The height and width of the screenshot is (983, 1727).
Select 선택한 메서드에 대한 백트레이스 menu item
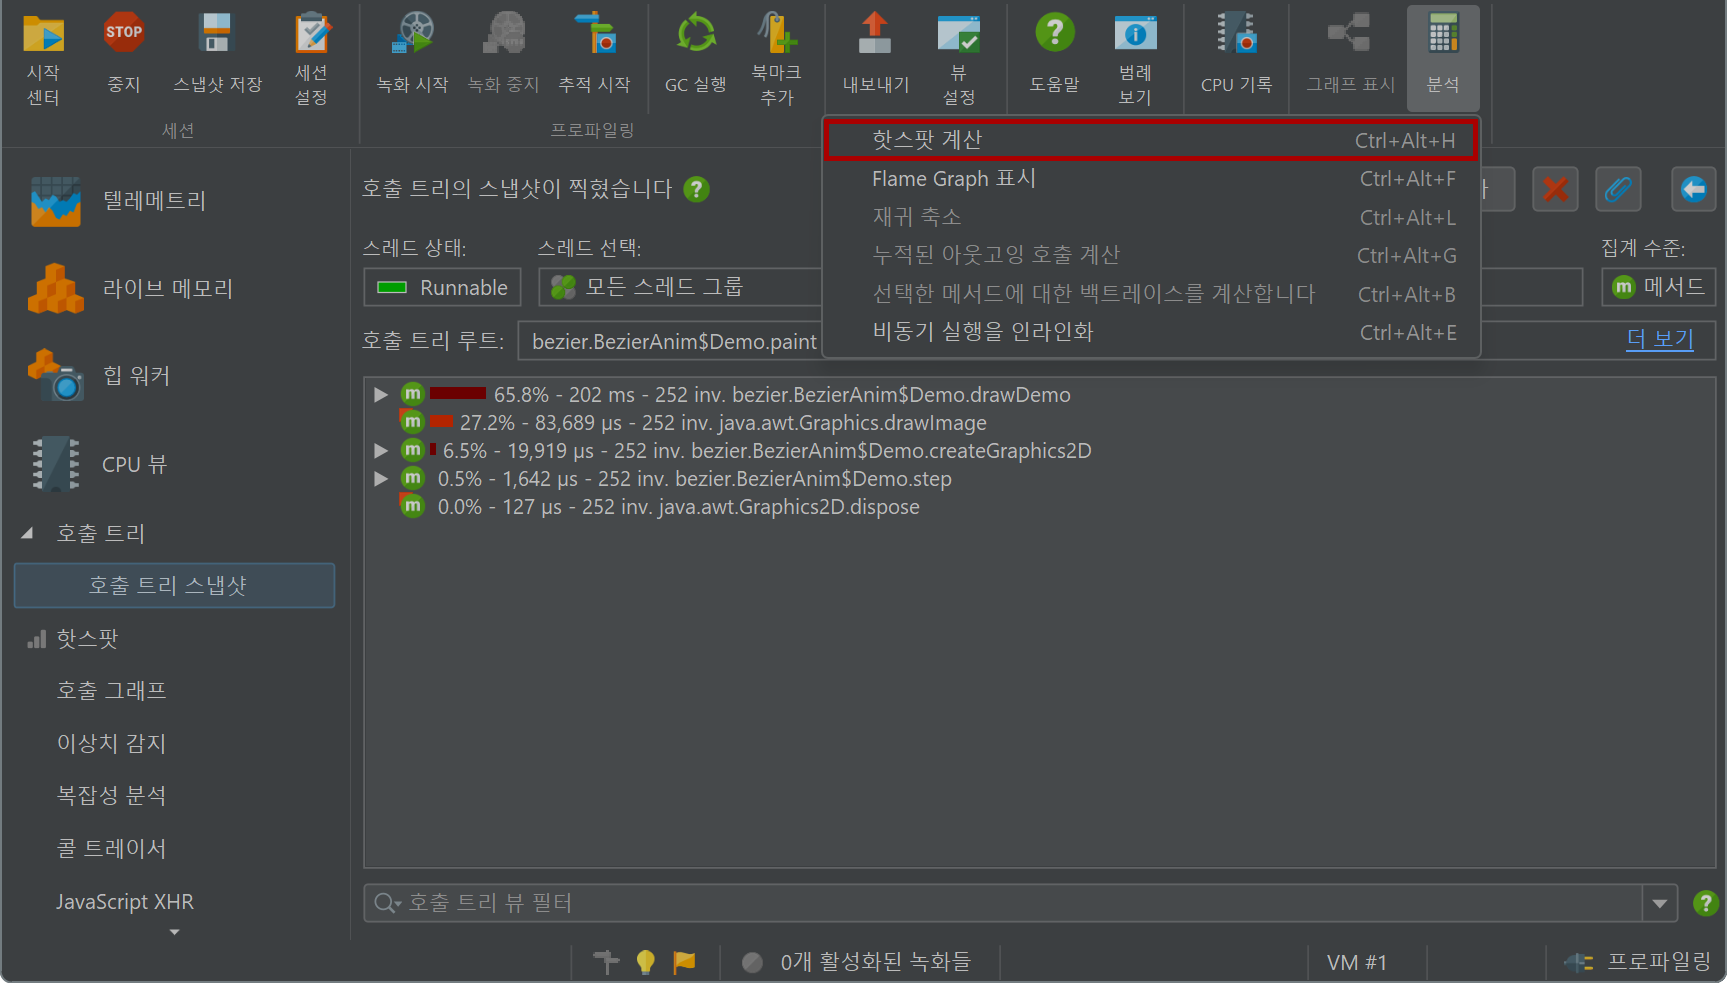click(x=1151, y=294)
